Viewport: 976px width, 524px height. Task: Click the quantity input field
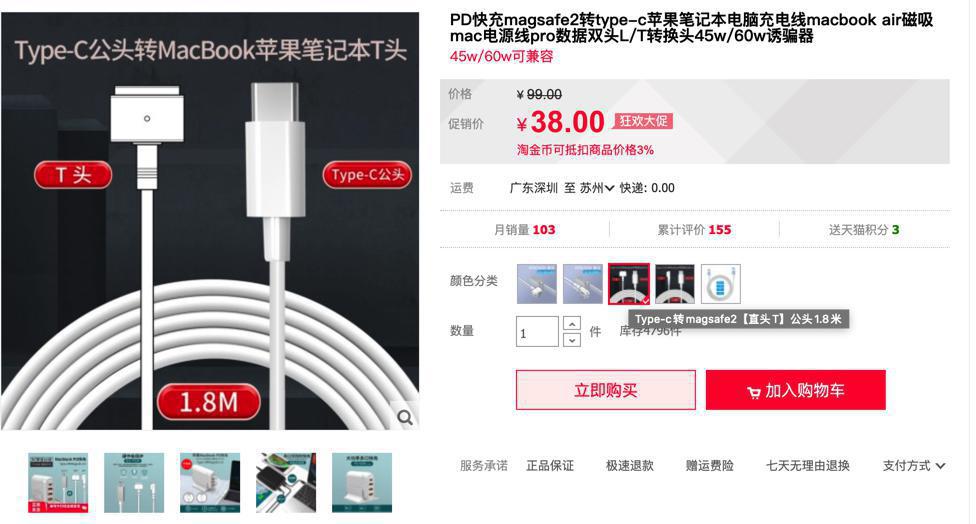click(x=537, y=332)
